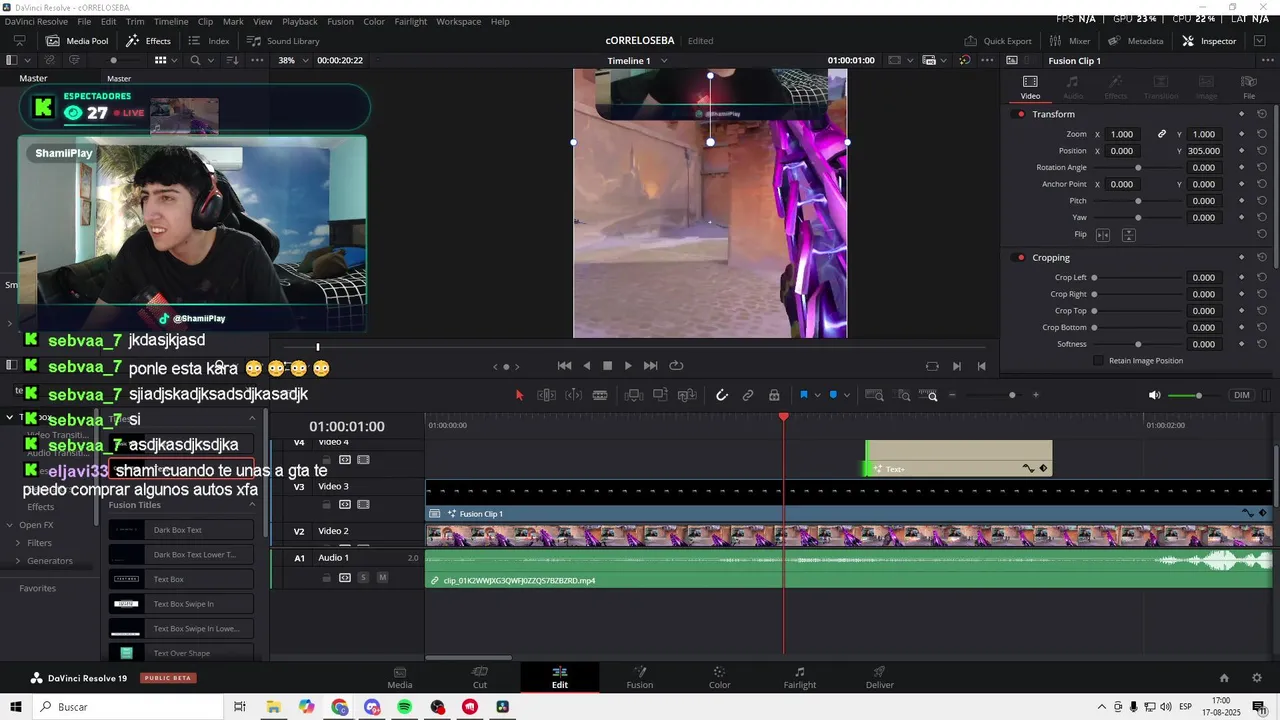Click the Full Extent Zoom icon
The height and width of the screenshot is (720, 1280).
coord(874,395)
